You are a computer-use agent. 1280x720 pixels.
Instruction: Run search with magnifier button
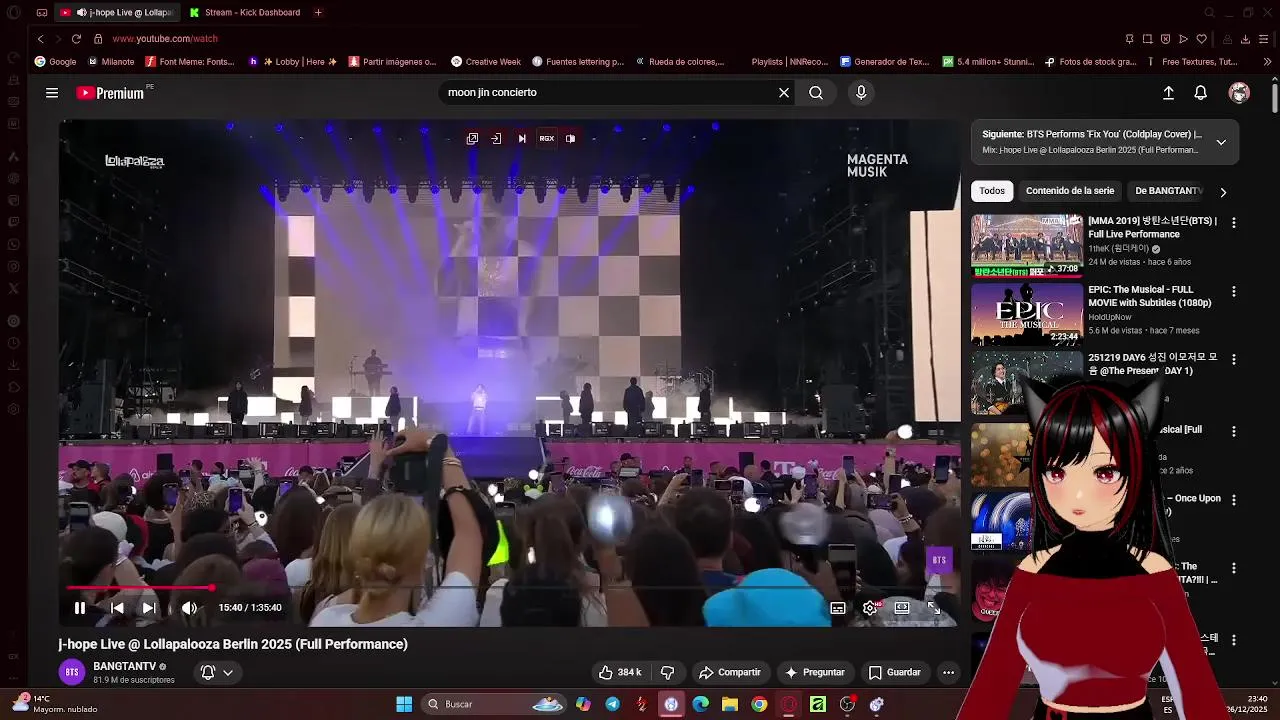click(x=816, y=93)
